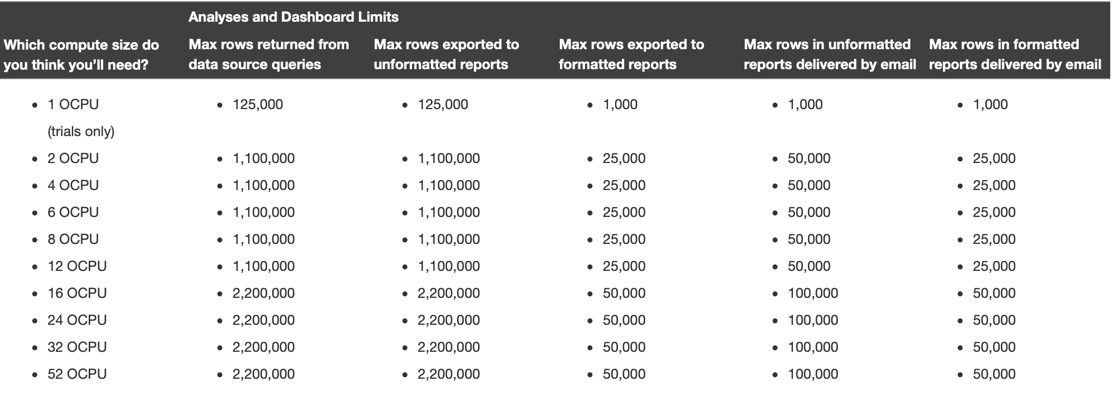Click "Max rows returned from data source queries" header
Screen dimensions: 1112x398
pyautogui.click(x=269, y=55)
